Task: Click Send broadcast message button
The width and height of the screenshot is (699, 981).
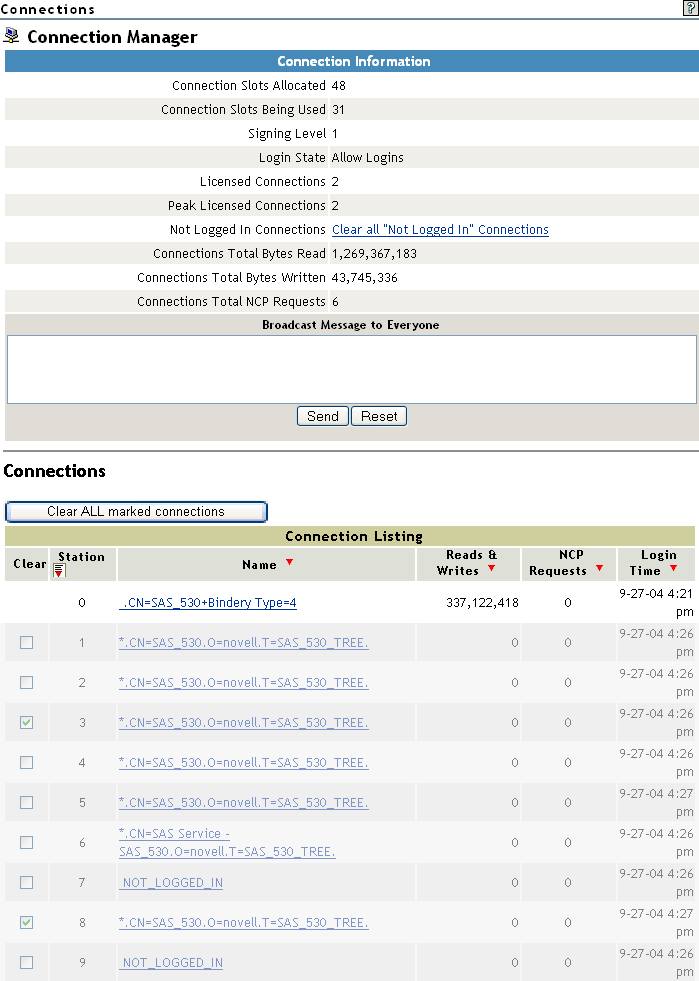Action: click(322, 417)
